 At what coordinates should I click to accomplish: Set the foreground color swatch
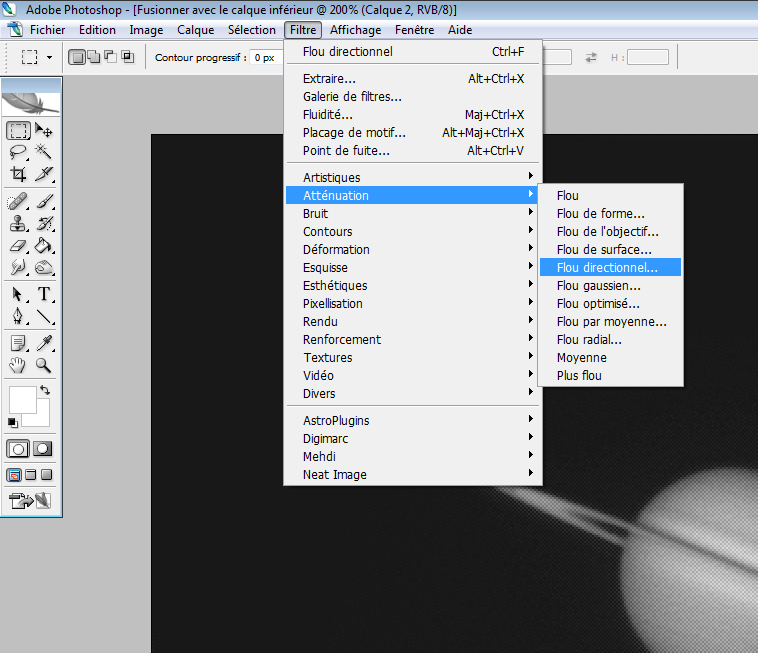click(x=22, y=399)
